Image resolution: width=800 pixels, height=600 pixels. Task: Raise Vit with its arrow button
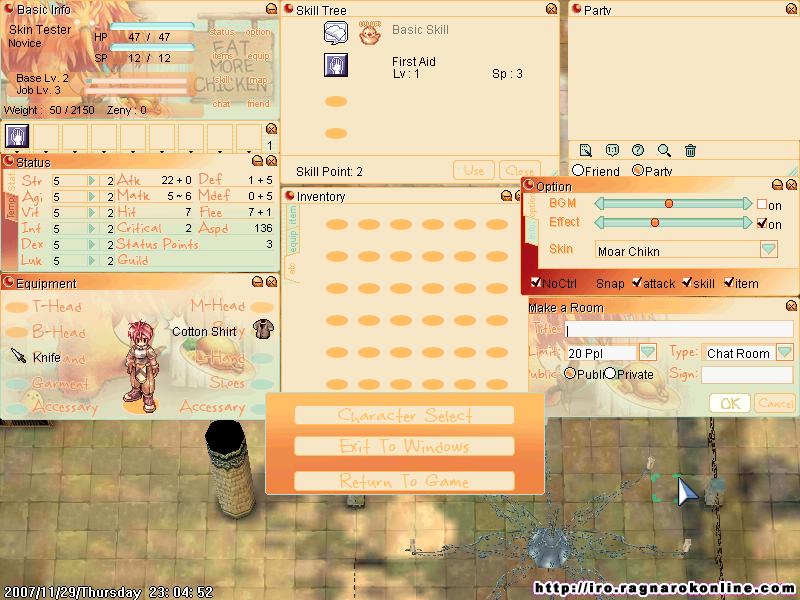[92, 213]
